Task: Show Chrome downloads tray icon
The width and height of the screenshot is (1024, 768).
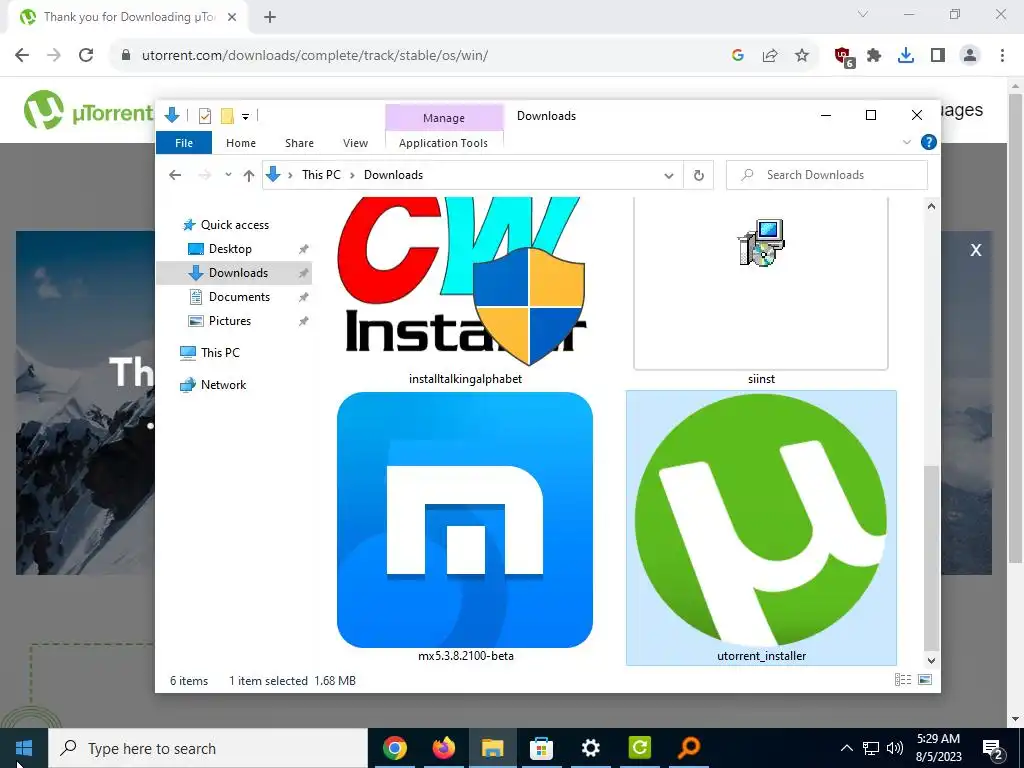Action: click(906, 56)
